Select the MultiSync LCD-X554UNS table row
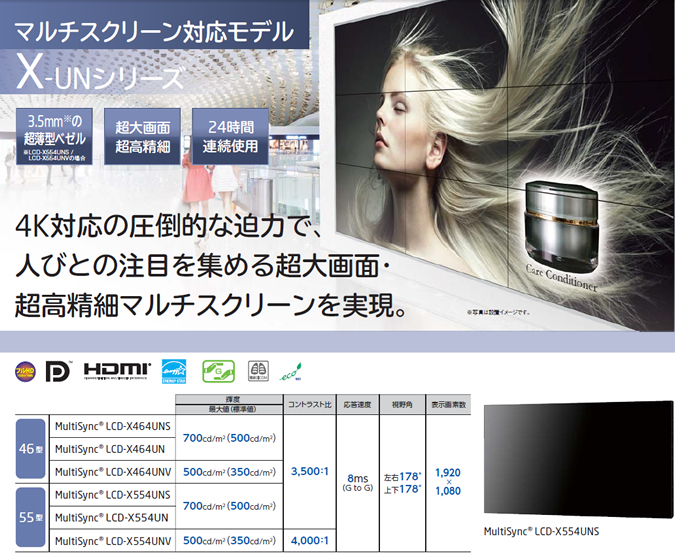 (x=113, y=495)
